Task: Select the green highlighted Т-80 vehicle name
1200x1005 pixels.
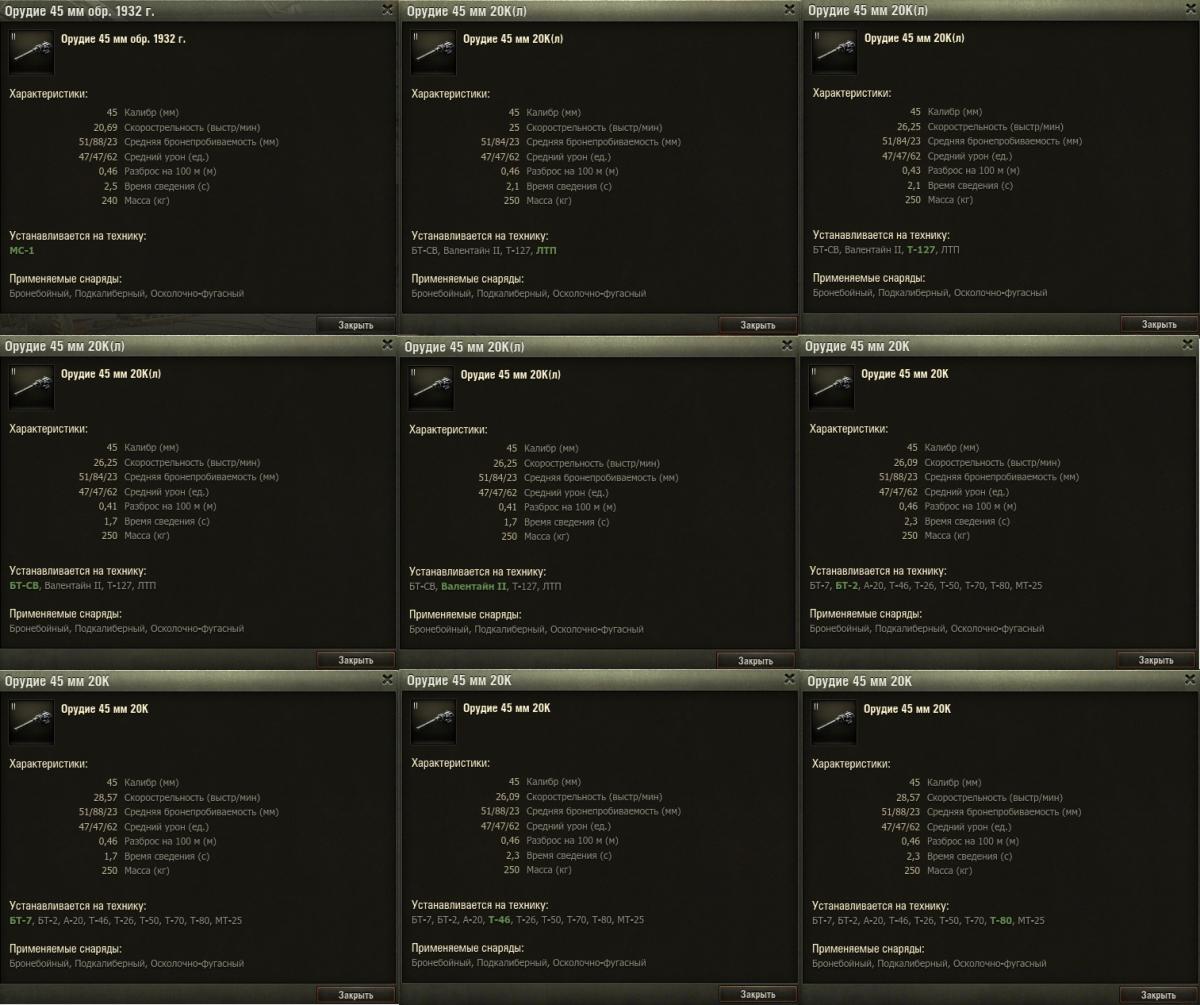Action: 1000,920
